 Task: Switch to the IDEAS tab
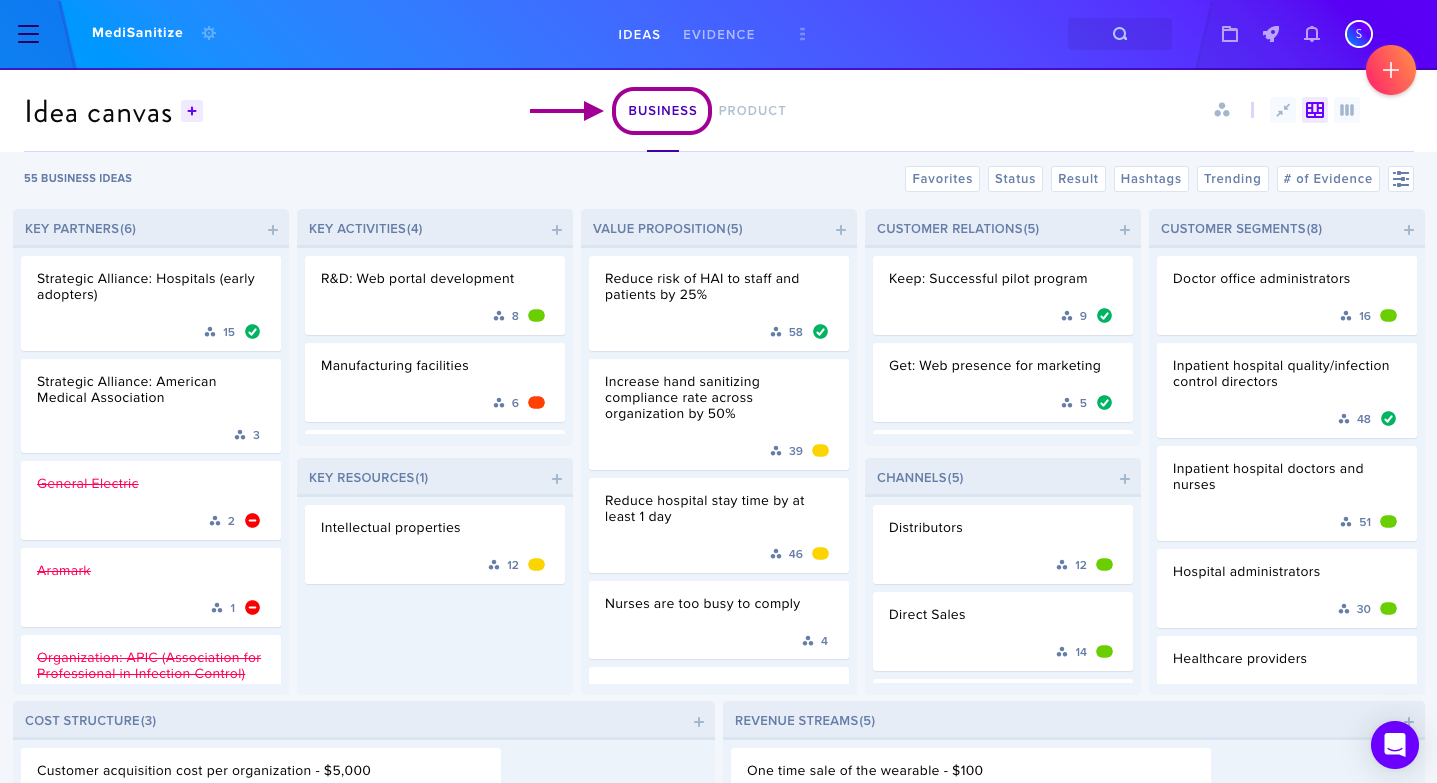[639, 34]
